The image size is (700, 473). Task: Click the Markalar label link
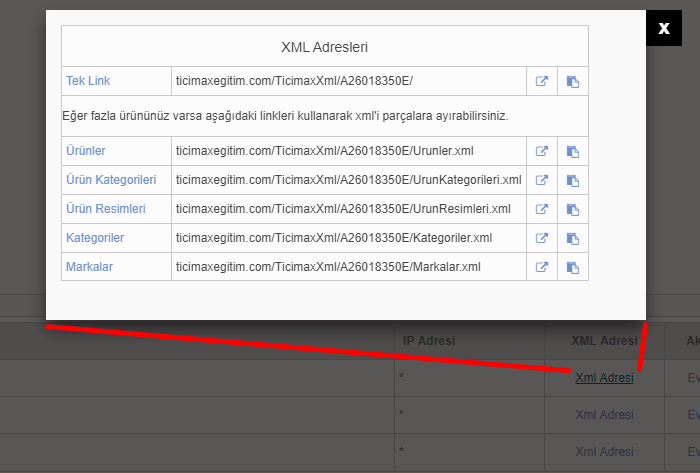[89, 267]
